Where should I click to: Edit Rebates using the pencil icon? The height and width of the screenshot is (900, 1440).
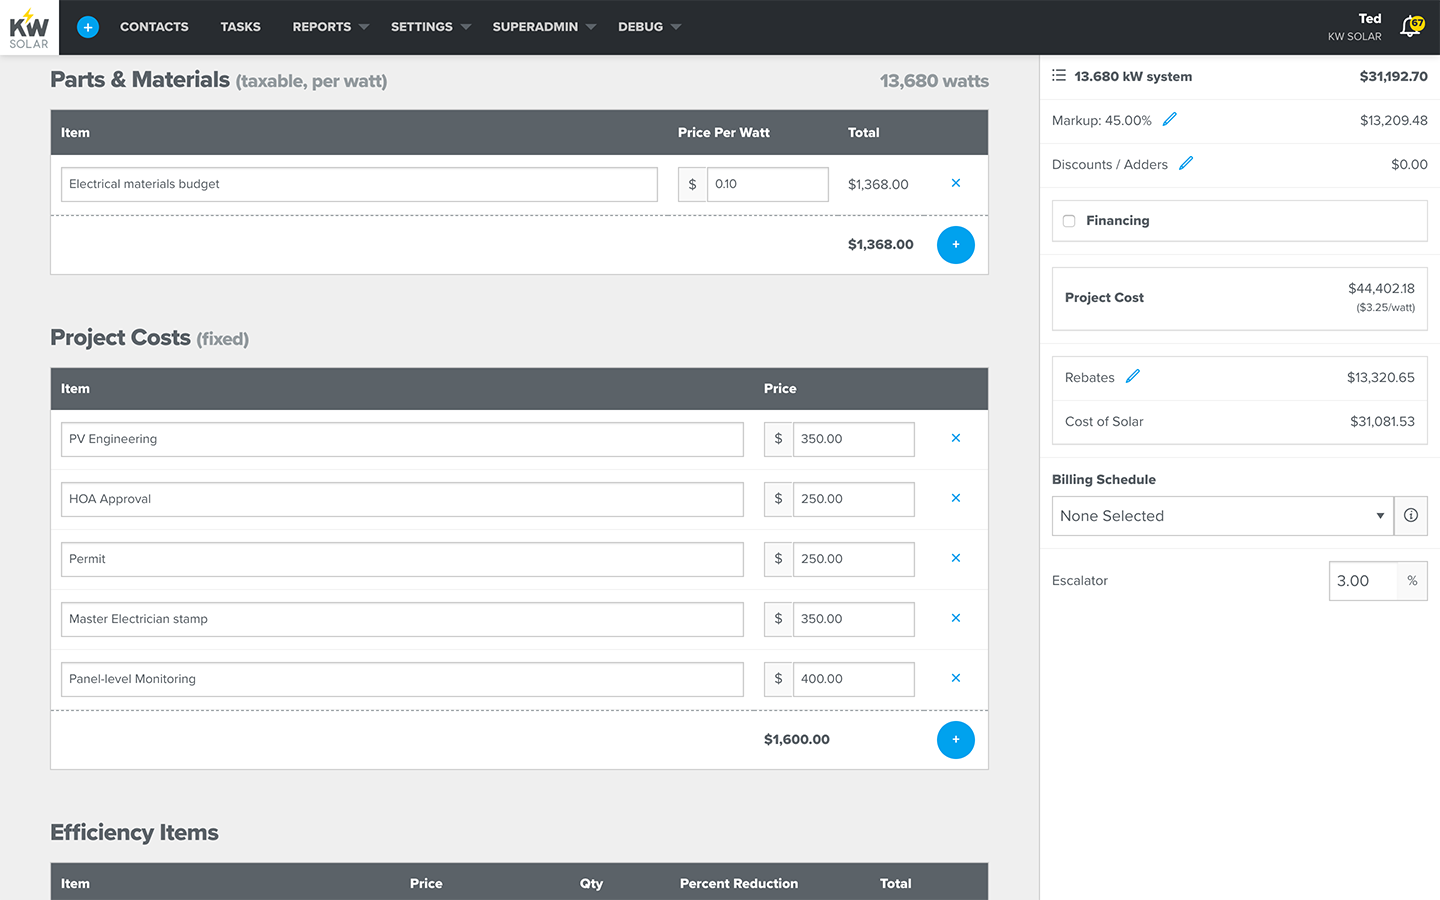click(1132, 377)
